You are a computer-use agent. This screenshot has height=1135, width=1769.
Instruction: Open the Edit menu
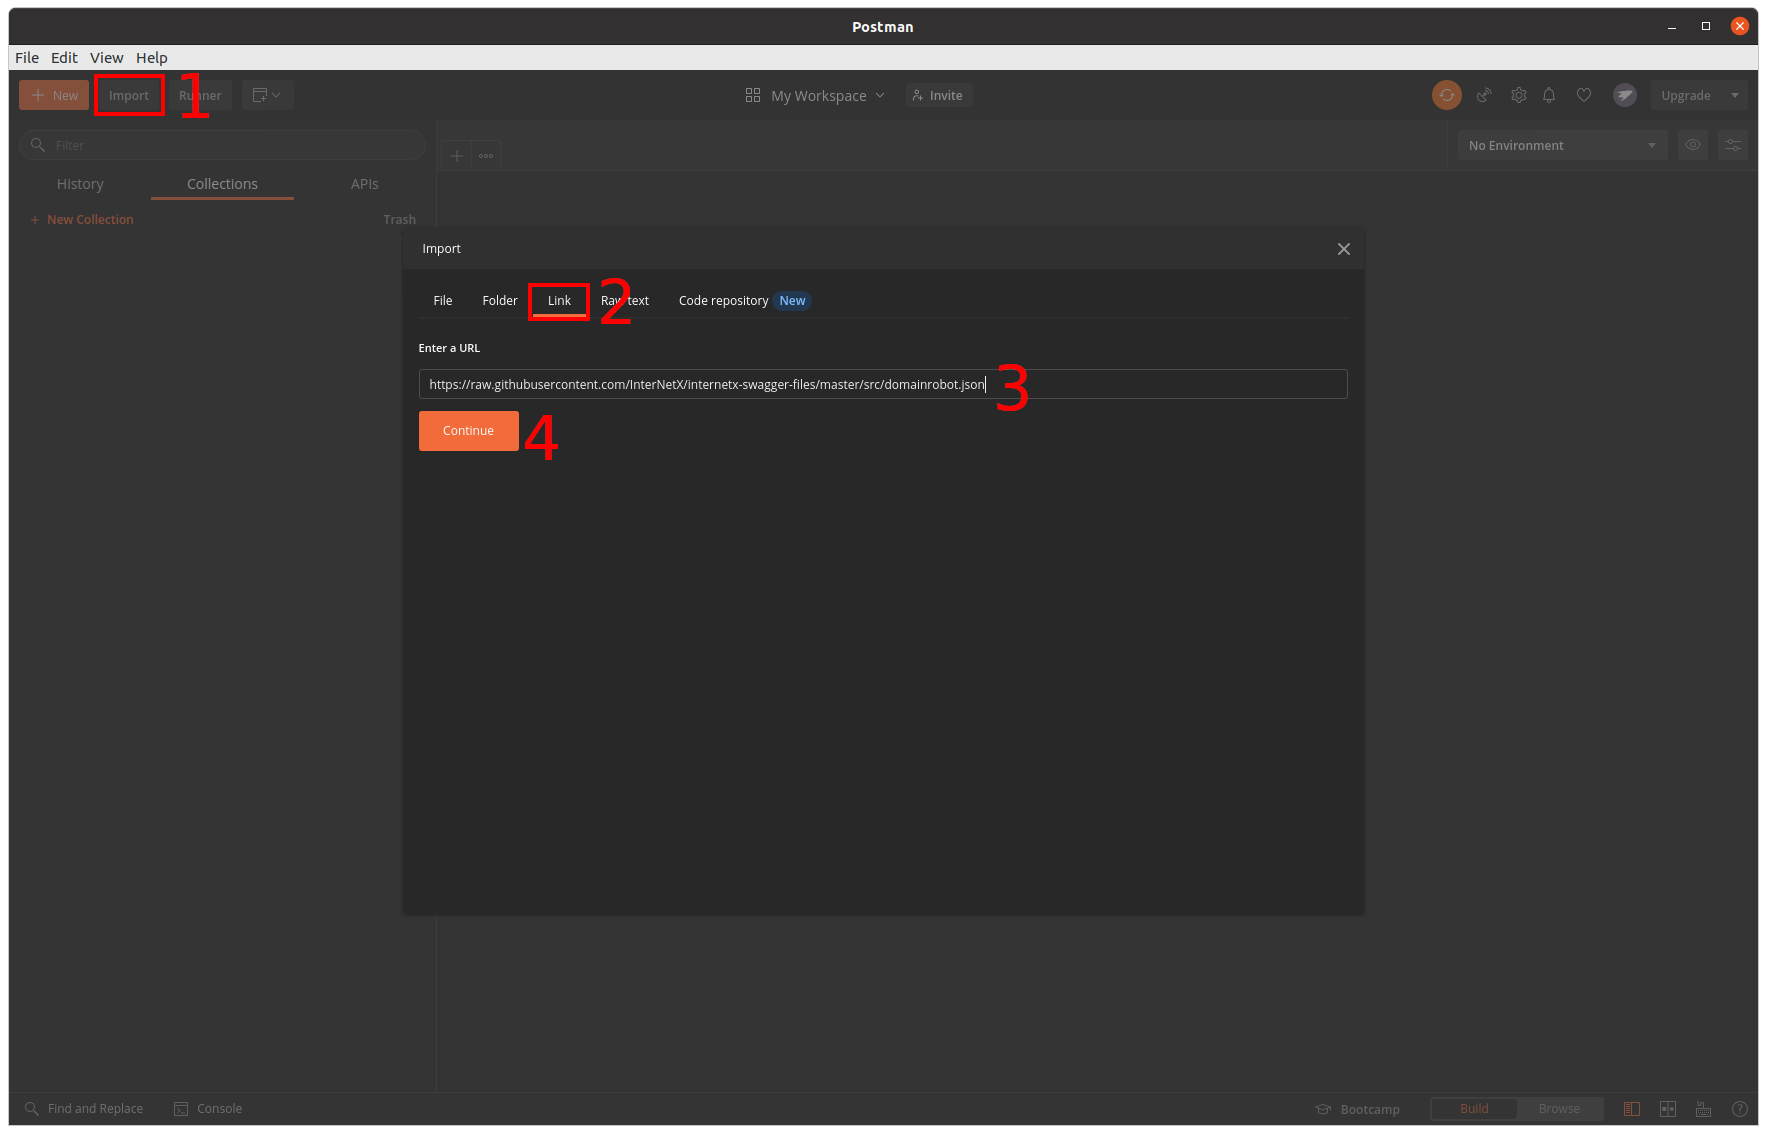64,58
